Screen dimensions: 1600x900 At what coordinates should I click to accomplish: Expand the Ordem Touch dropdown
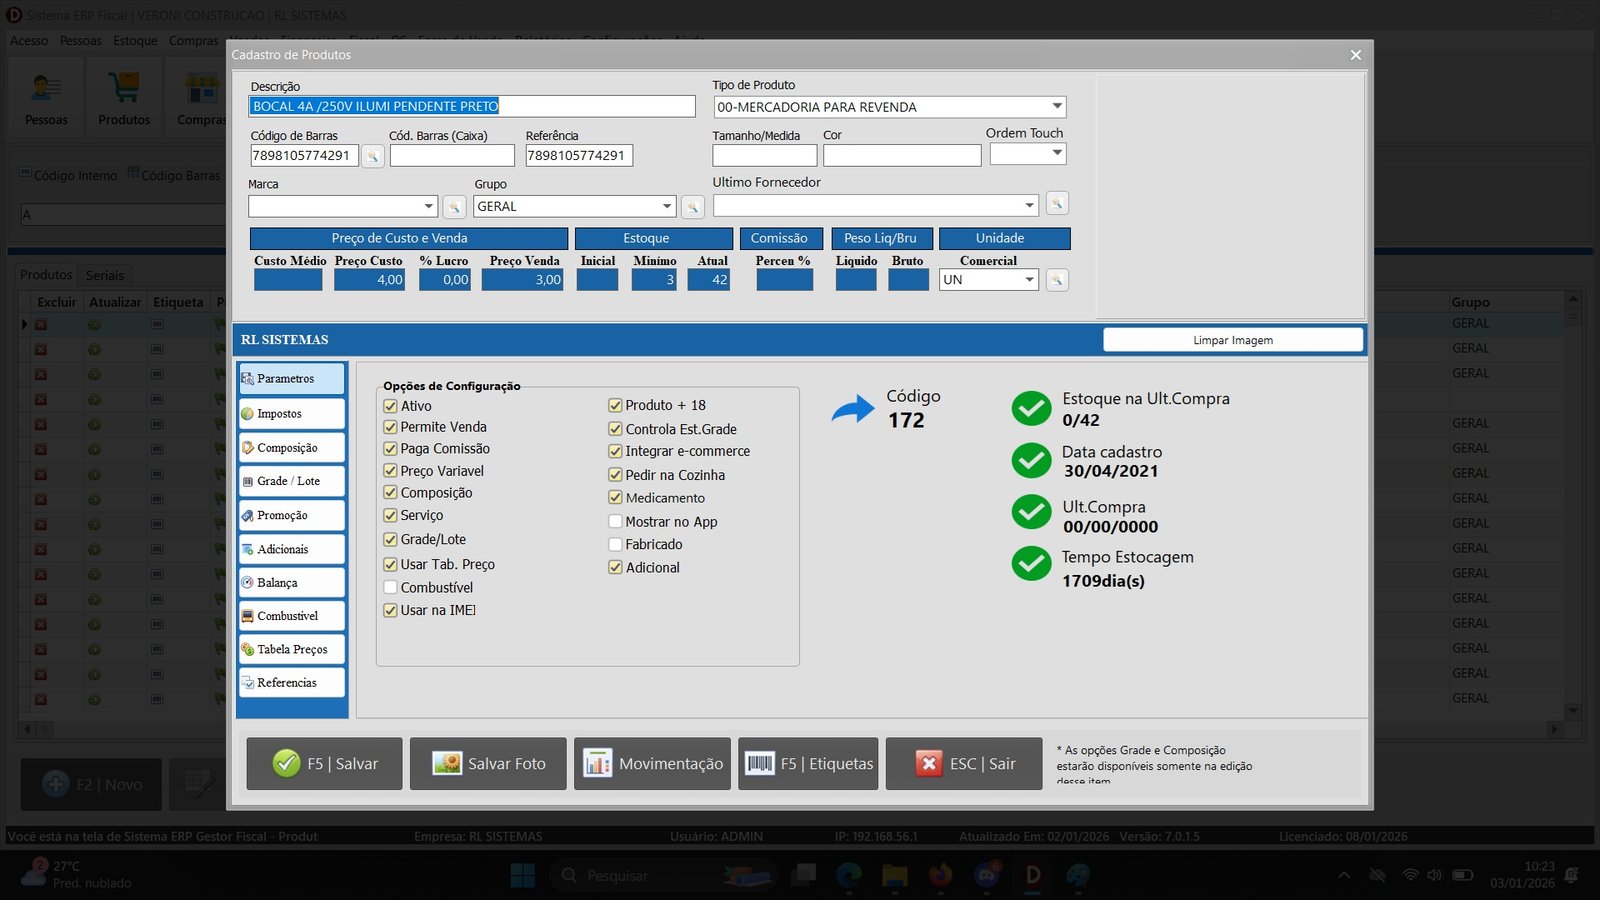[1056, 154]
